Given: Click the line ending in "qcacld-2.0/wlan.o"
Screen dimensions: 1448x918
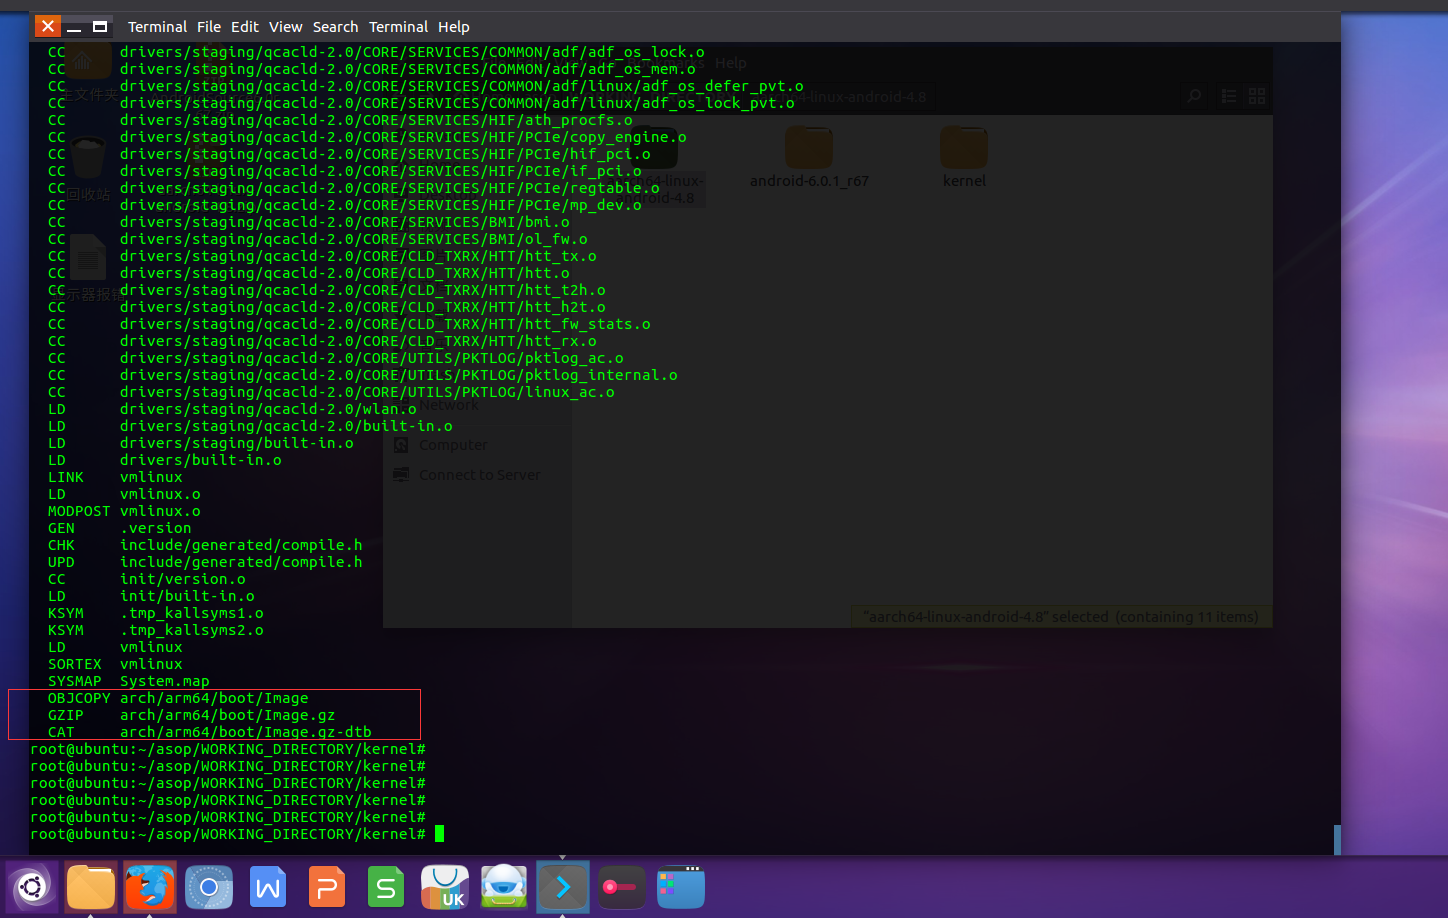Looking at the screenshot, I should 232,409.
